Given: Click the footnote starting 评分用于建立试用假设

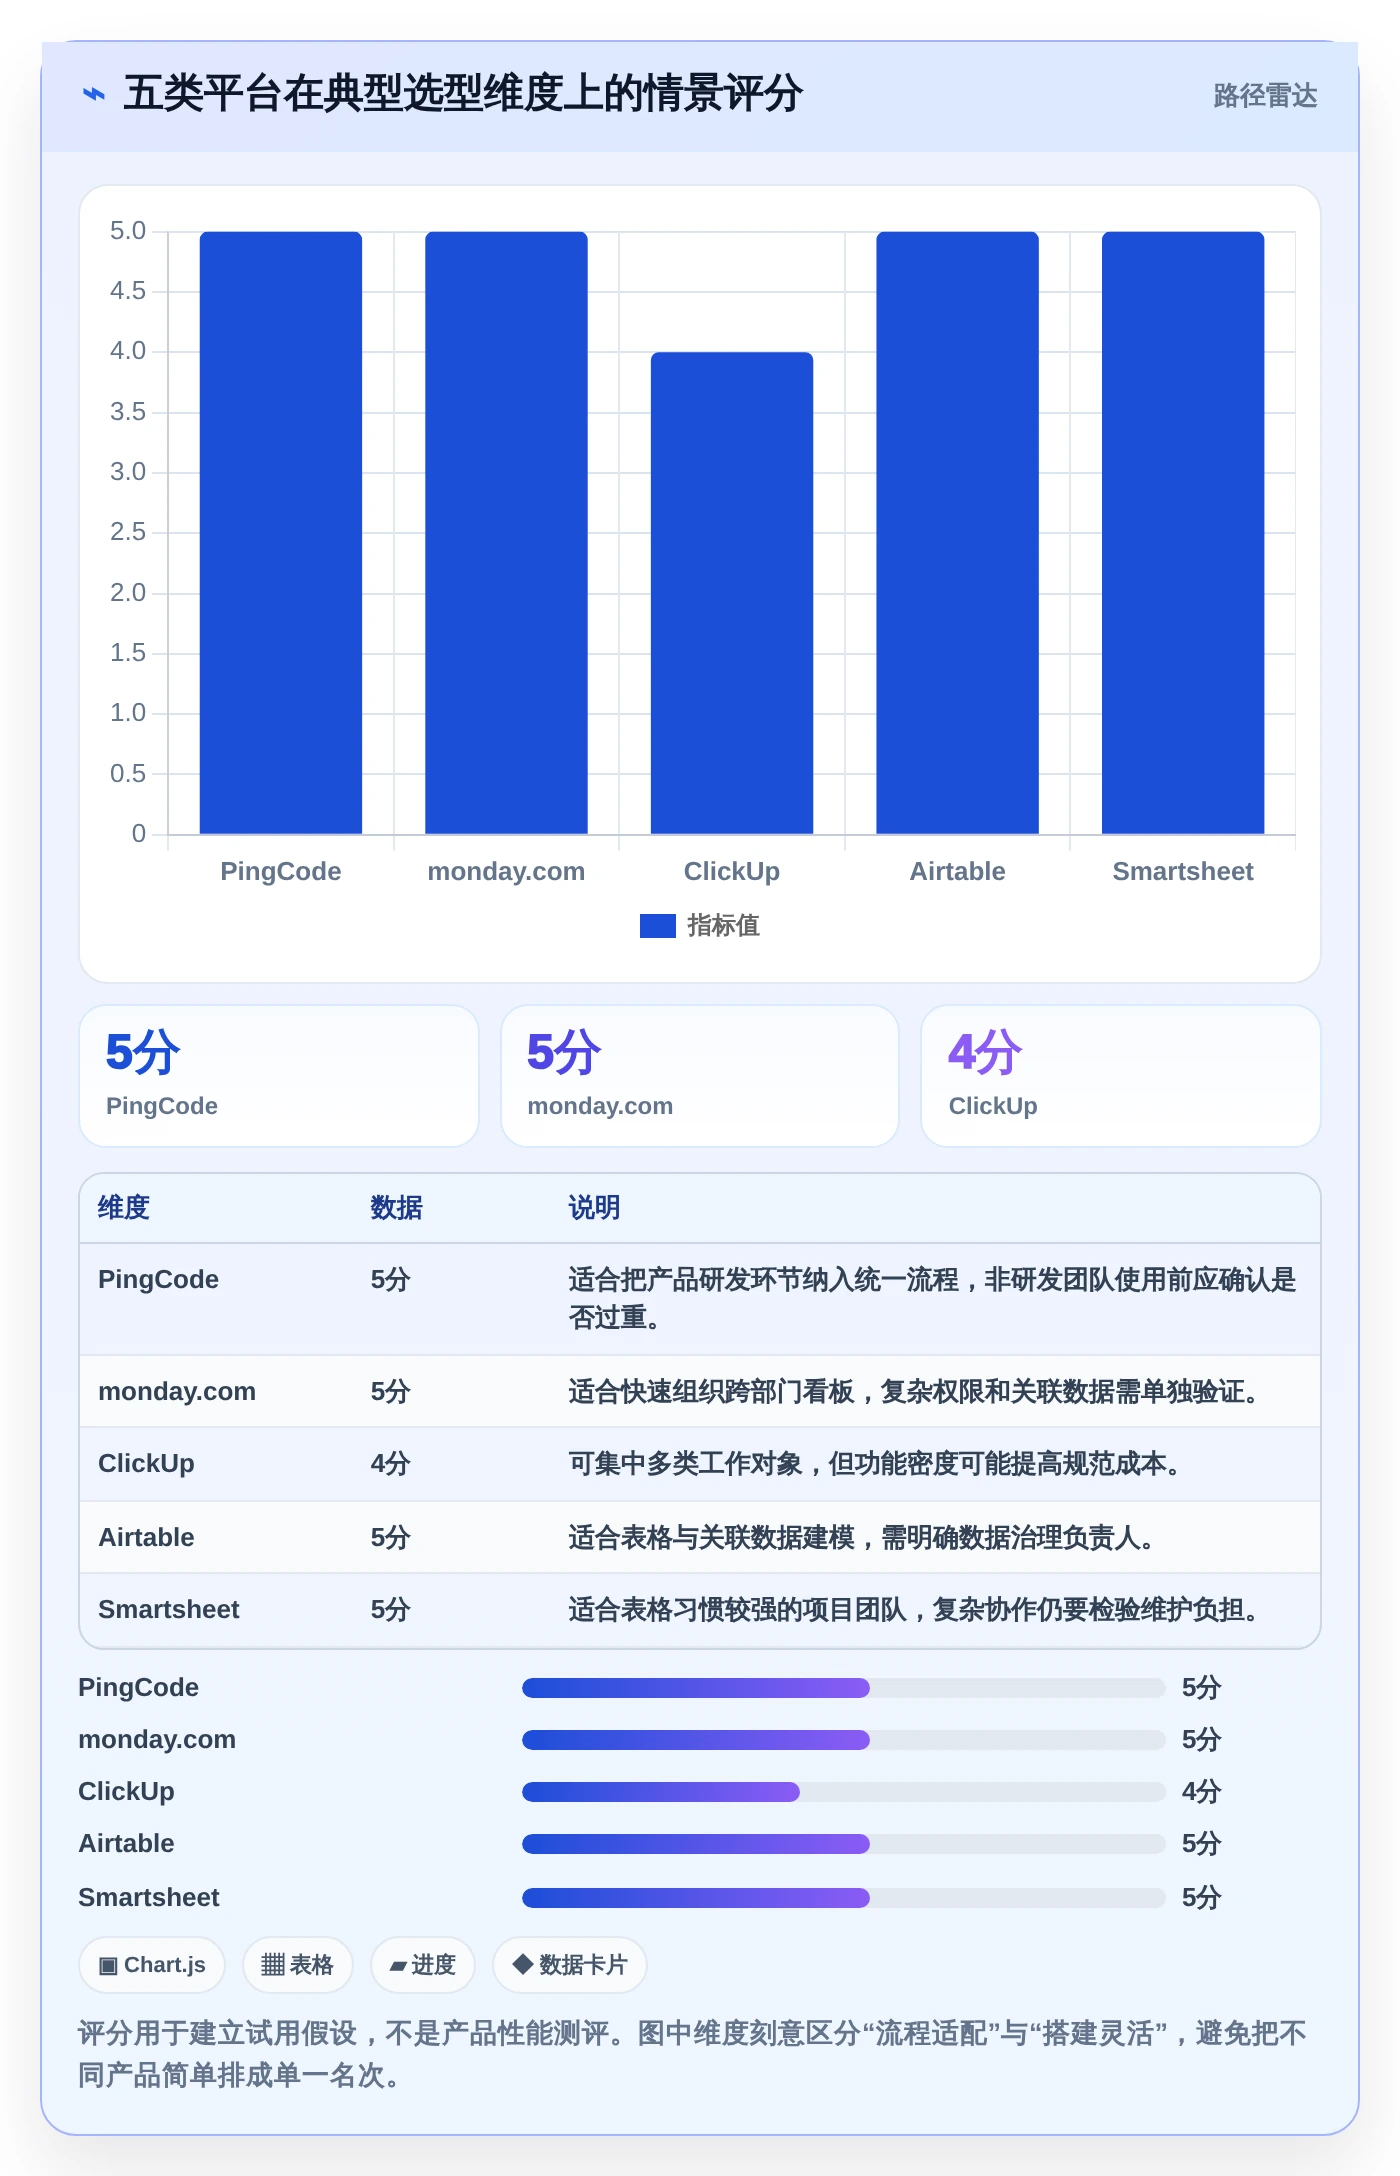Looking at the screenshot, I should [x=692, y=2054].
